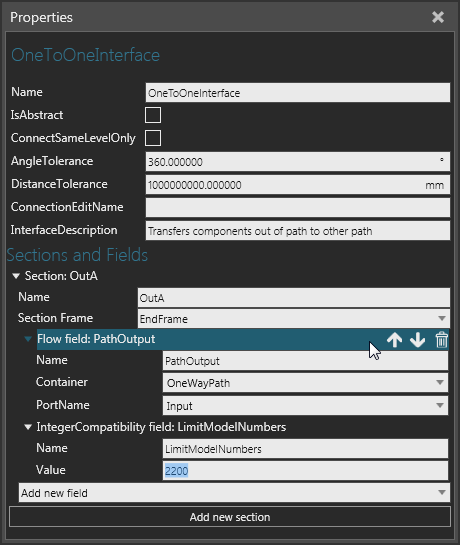Focus the empty ConnectionEditName field

pos(298,208)
